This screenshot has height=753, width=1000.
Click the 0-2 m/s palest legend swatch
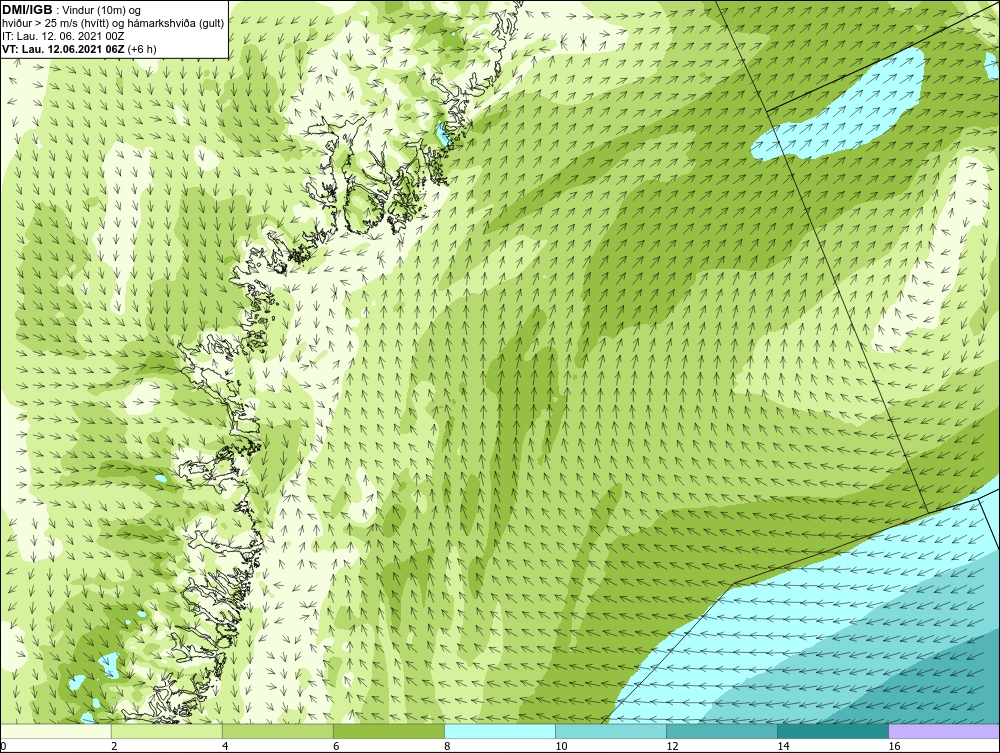[55, 731]
